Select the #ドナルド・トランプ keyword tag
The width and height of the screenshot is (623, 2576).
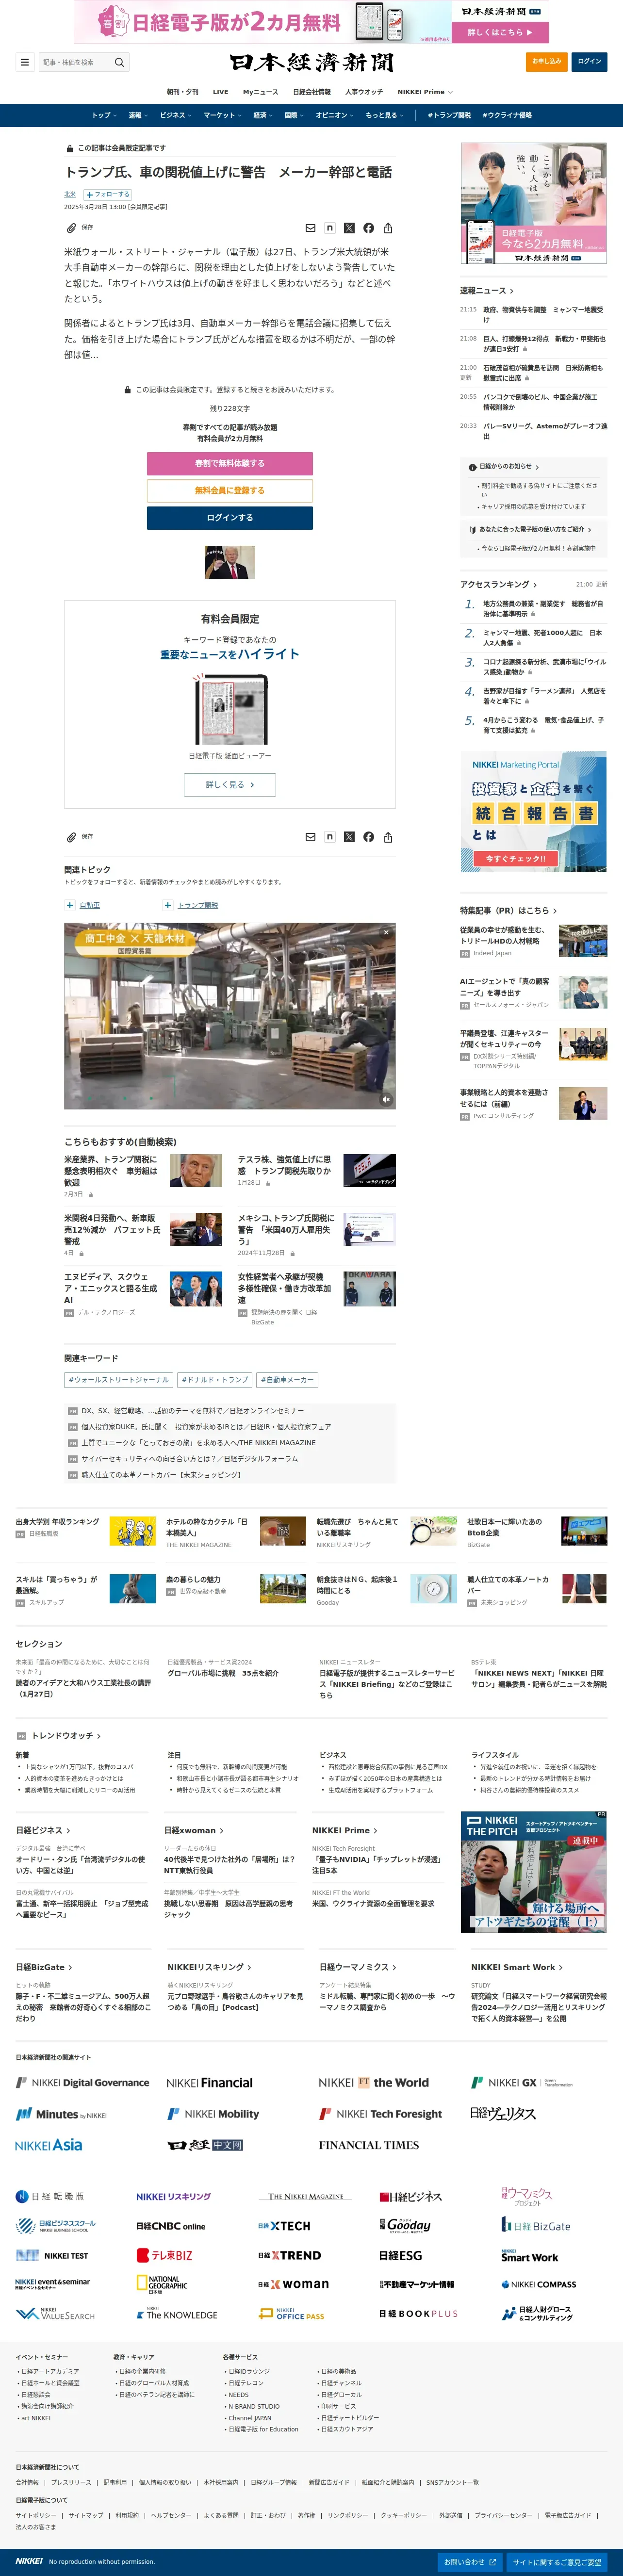(215, 1380)
